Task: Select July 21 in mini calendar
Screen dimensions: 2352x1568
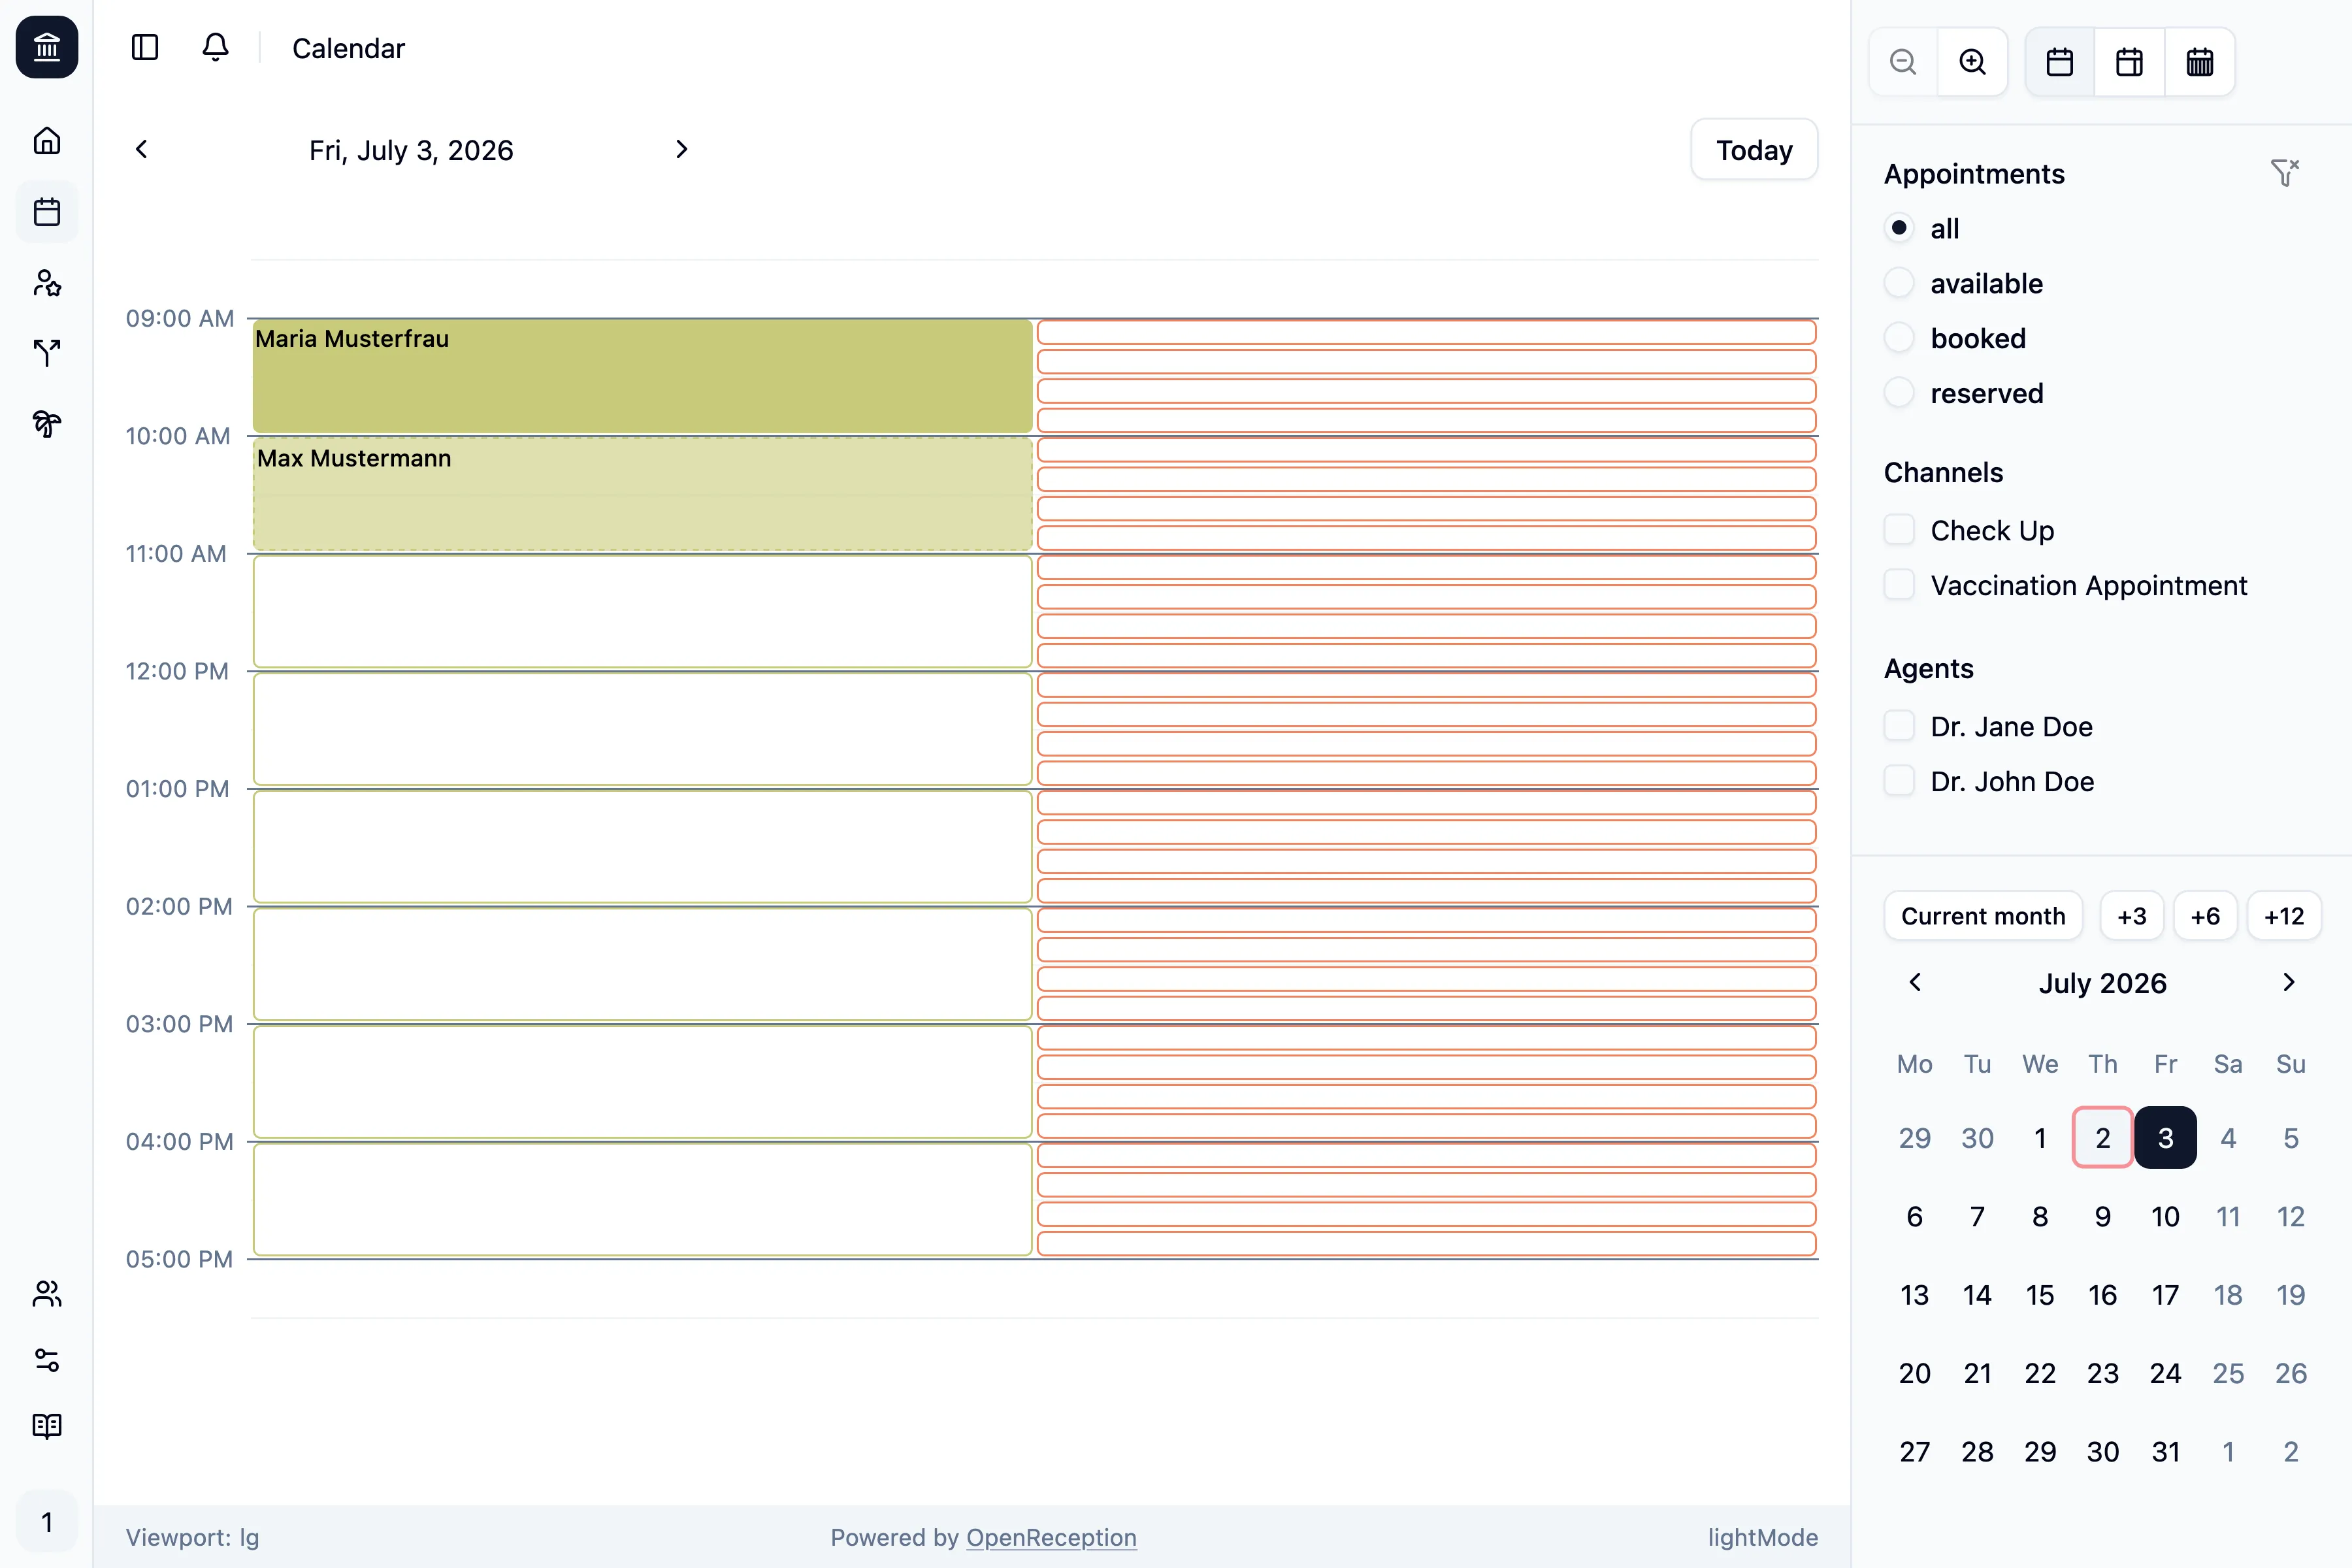Action: pyautogui.click(x=1977, y=1373)
